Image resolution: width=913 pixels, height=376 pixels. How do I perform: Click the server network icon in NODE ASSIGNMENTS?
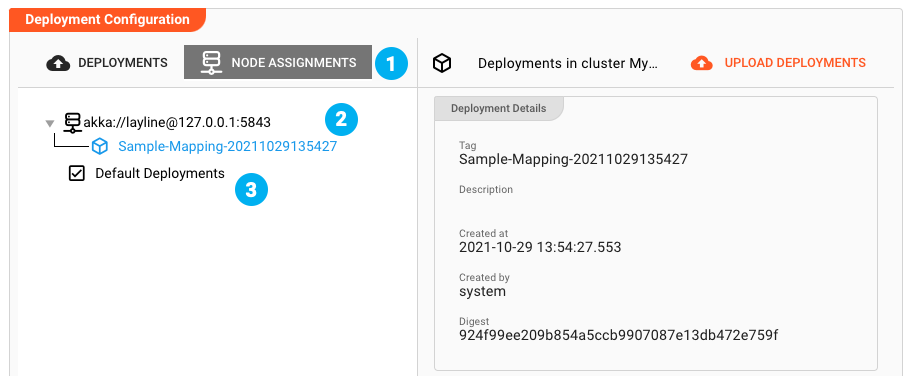211,63
